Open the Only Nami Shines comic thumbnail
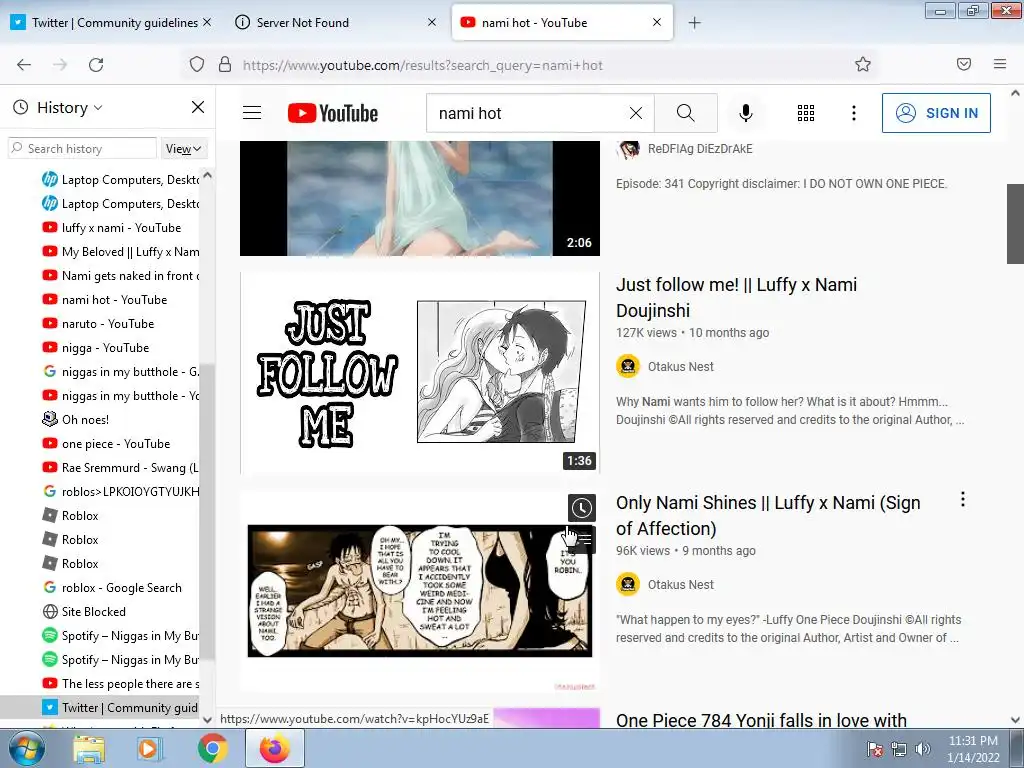The image size is (1024, 768). (420, 591)
